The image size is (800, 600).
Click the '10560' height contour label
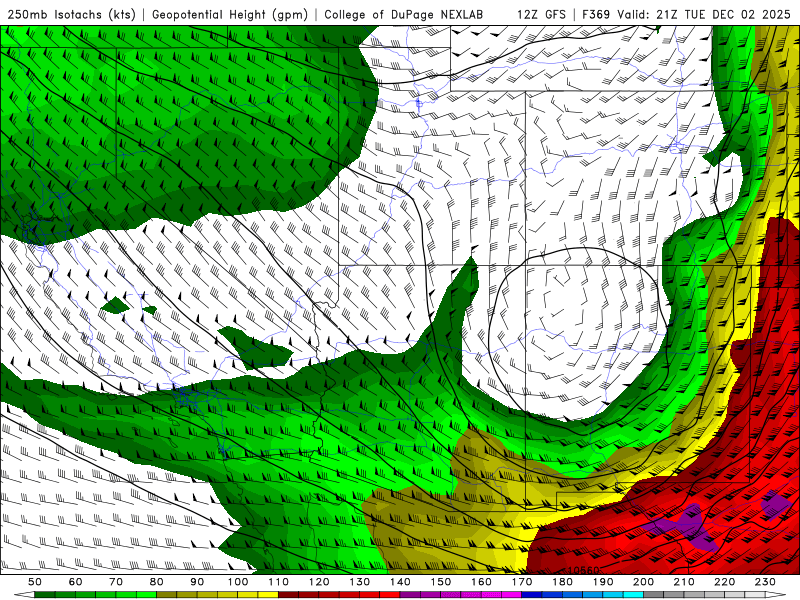[x=584, y=570]
